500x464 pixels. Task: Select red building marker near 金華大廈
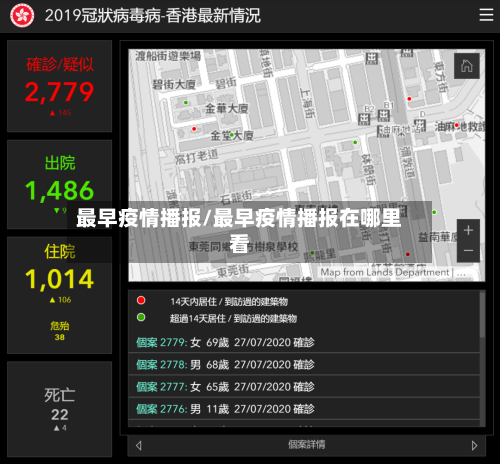pyautogui.click(x=194, y=129)
